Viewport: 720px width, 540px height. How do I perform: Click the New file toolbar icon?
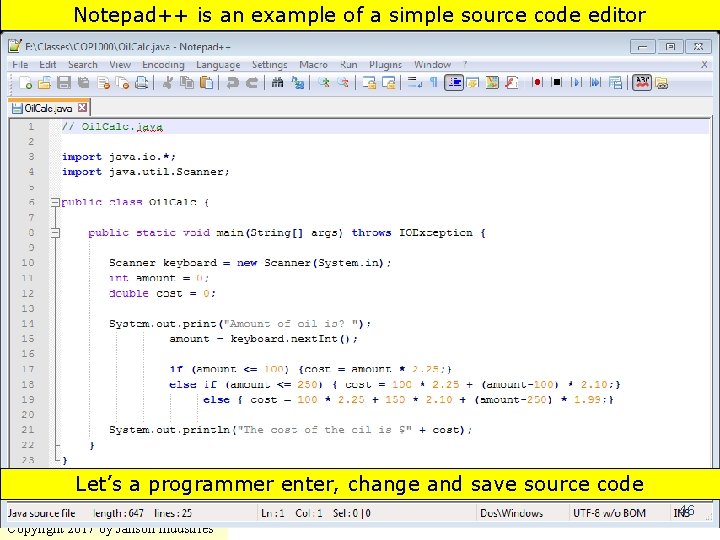(x=25, y=83)
